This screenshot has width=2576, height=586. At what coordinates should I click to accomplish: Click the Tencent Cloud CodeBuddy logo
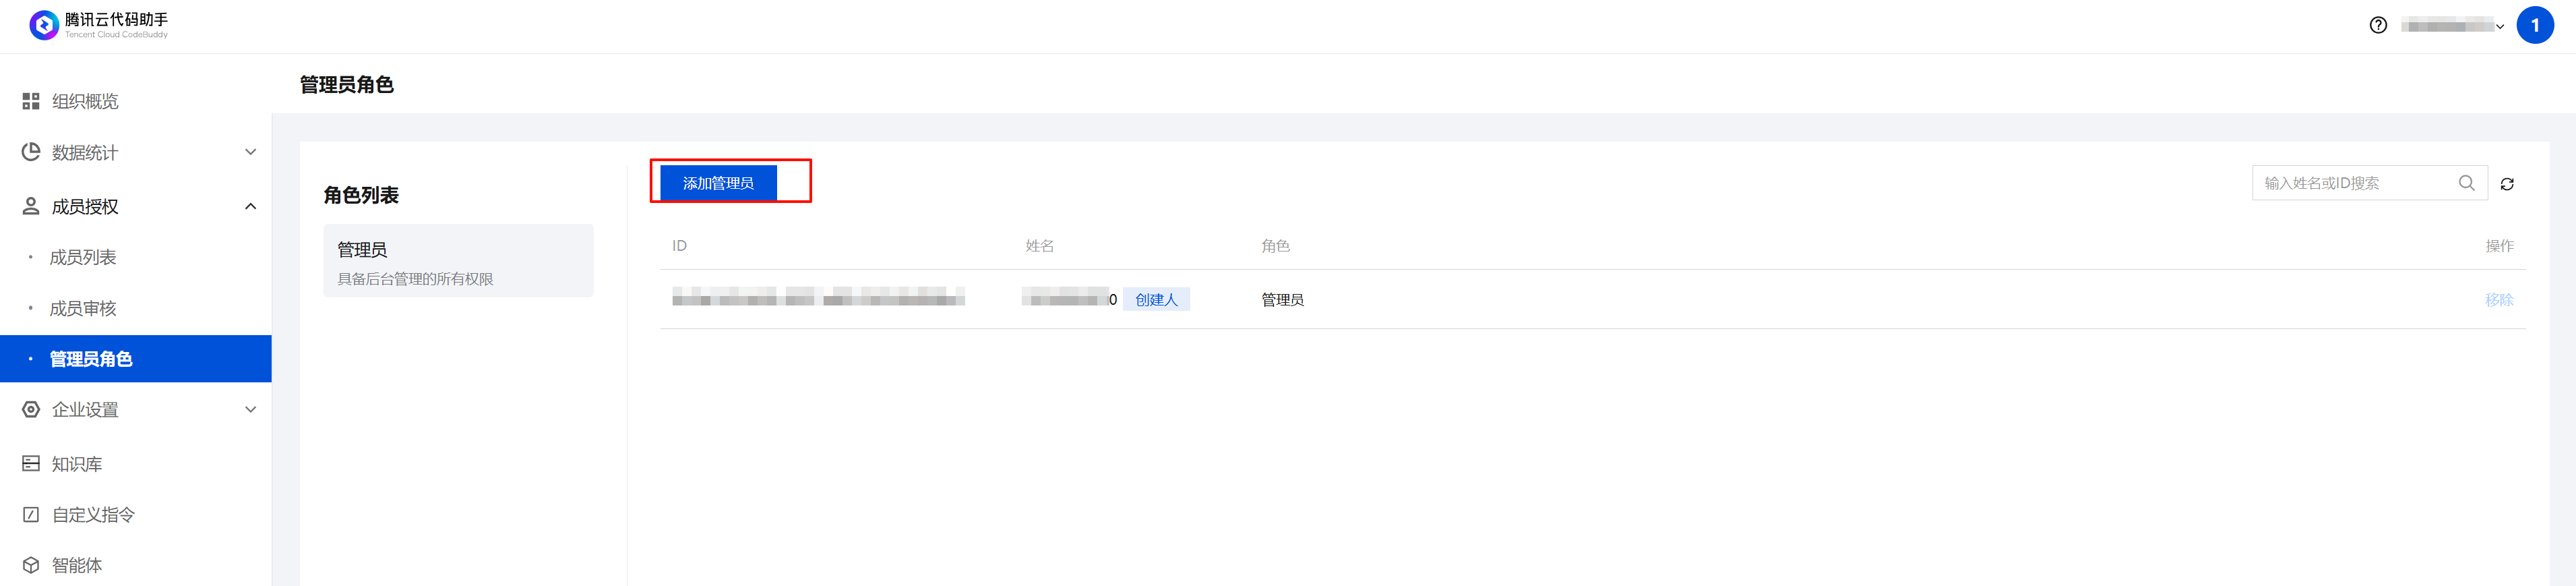coord(44,25)
